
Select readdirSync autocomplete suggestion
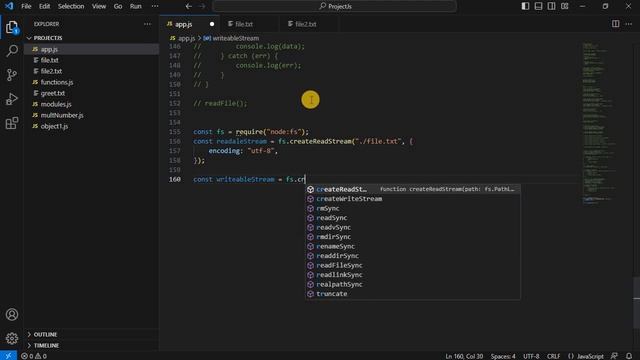(413, 256)
